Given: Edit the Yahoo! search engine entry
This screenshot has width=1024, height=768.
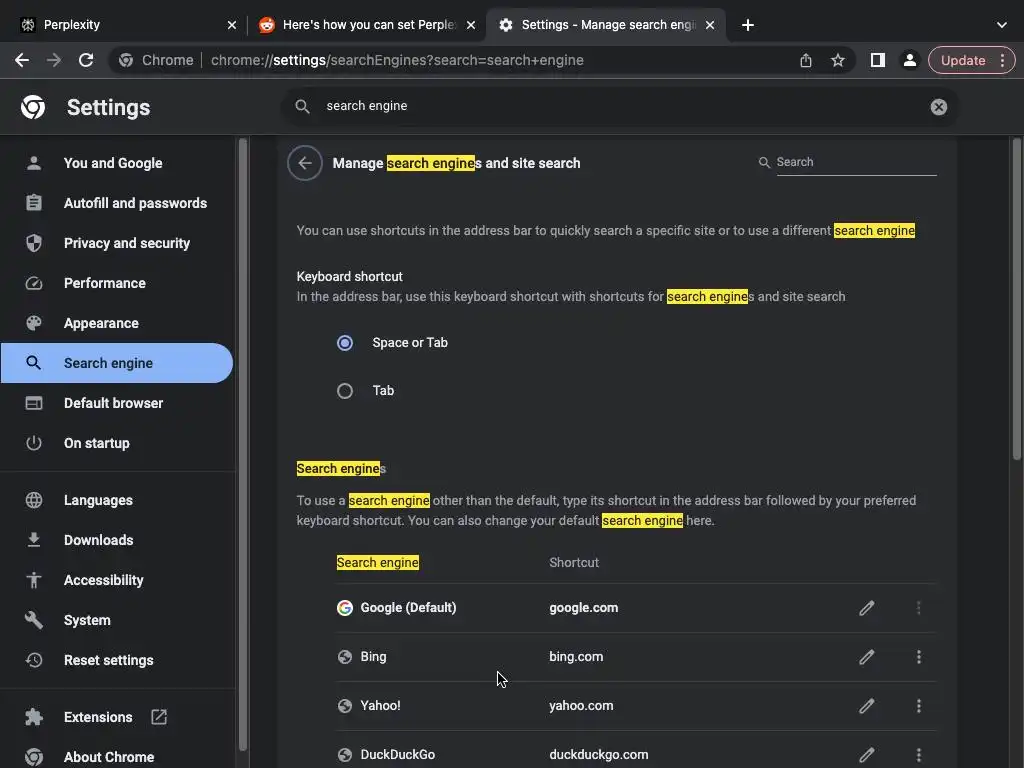Looking at the screenshot, I should click(x=867, y=706).
